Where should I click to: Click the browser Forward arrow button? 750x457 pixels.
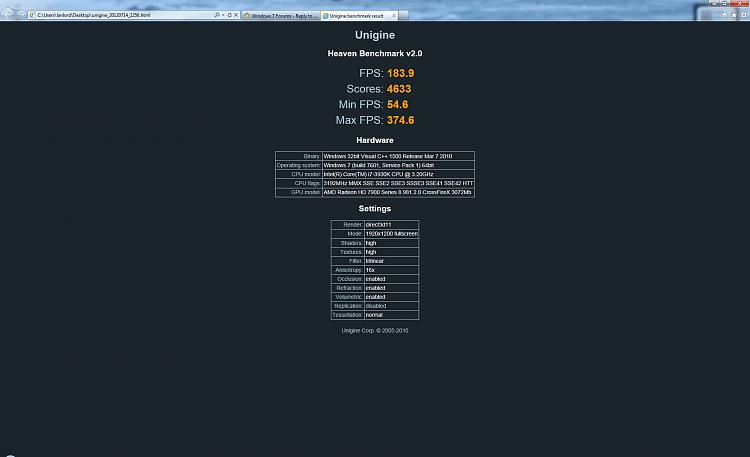(x=21, y=15)
